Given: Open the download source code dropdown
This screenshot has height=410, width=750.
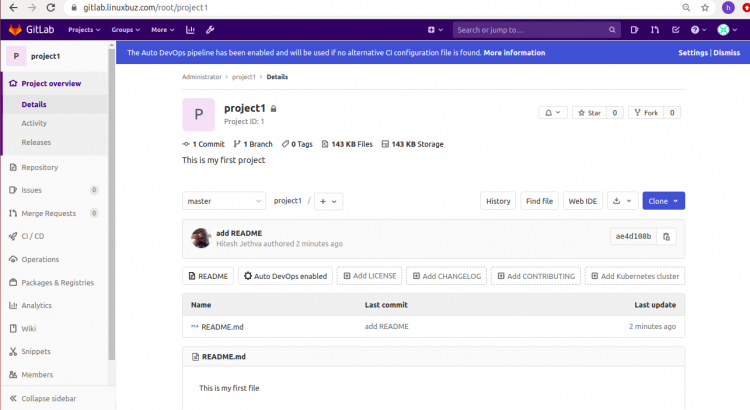Looking at the screenshot, I should coord(622,201).
